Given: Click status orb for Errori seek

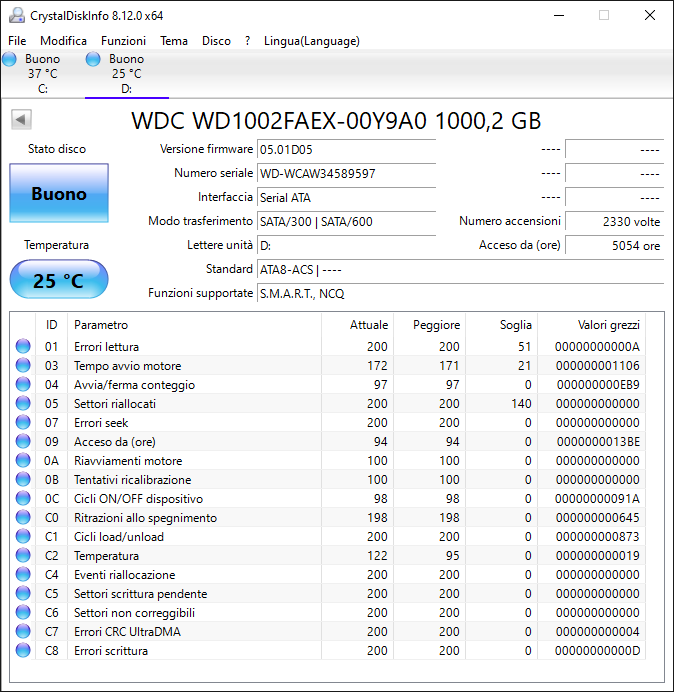Looking at the screenshot, I should (x=23, y=422).
